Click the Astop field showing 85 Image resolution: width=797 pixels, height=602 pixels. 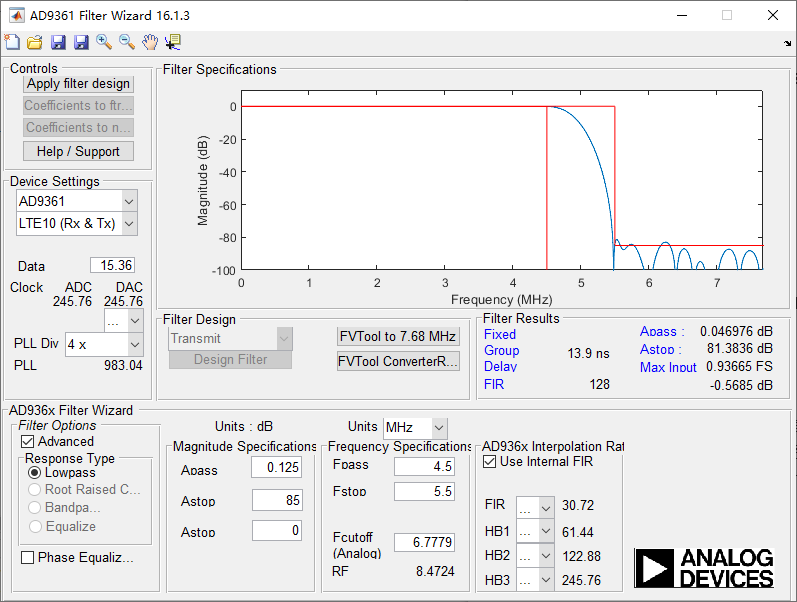[277, 500]
